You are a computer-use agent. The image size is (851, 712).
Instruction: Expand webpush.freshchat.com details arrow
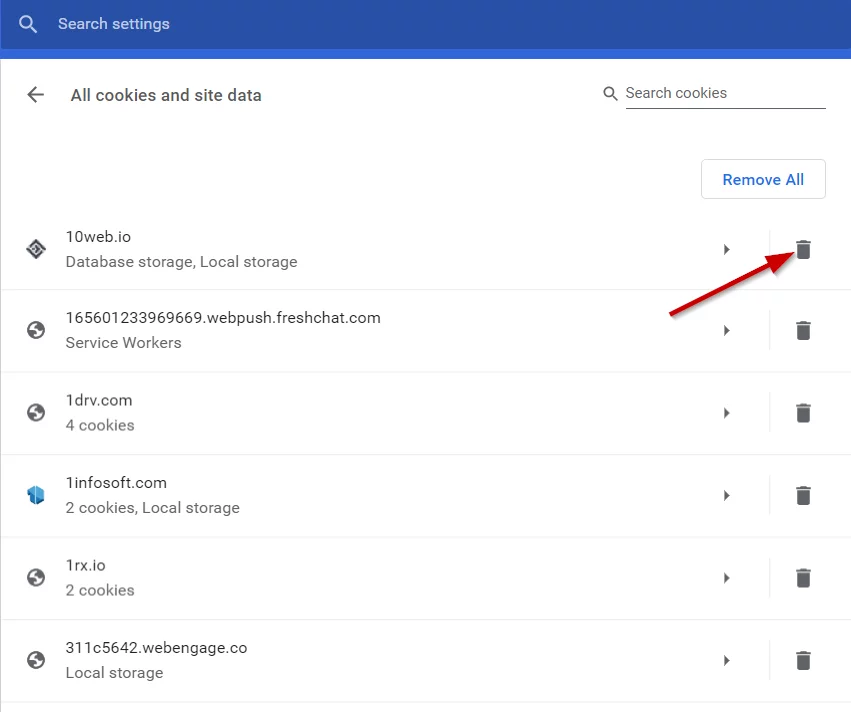point(726,330)
